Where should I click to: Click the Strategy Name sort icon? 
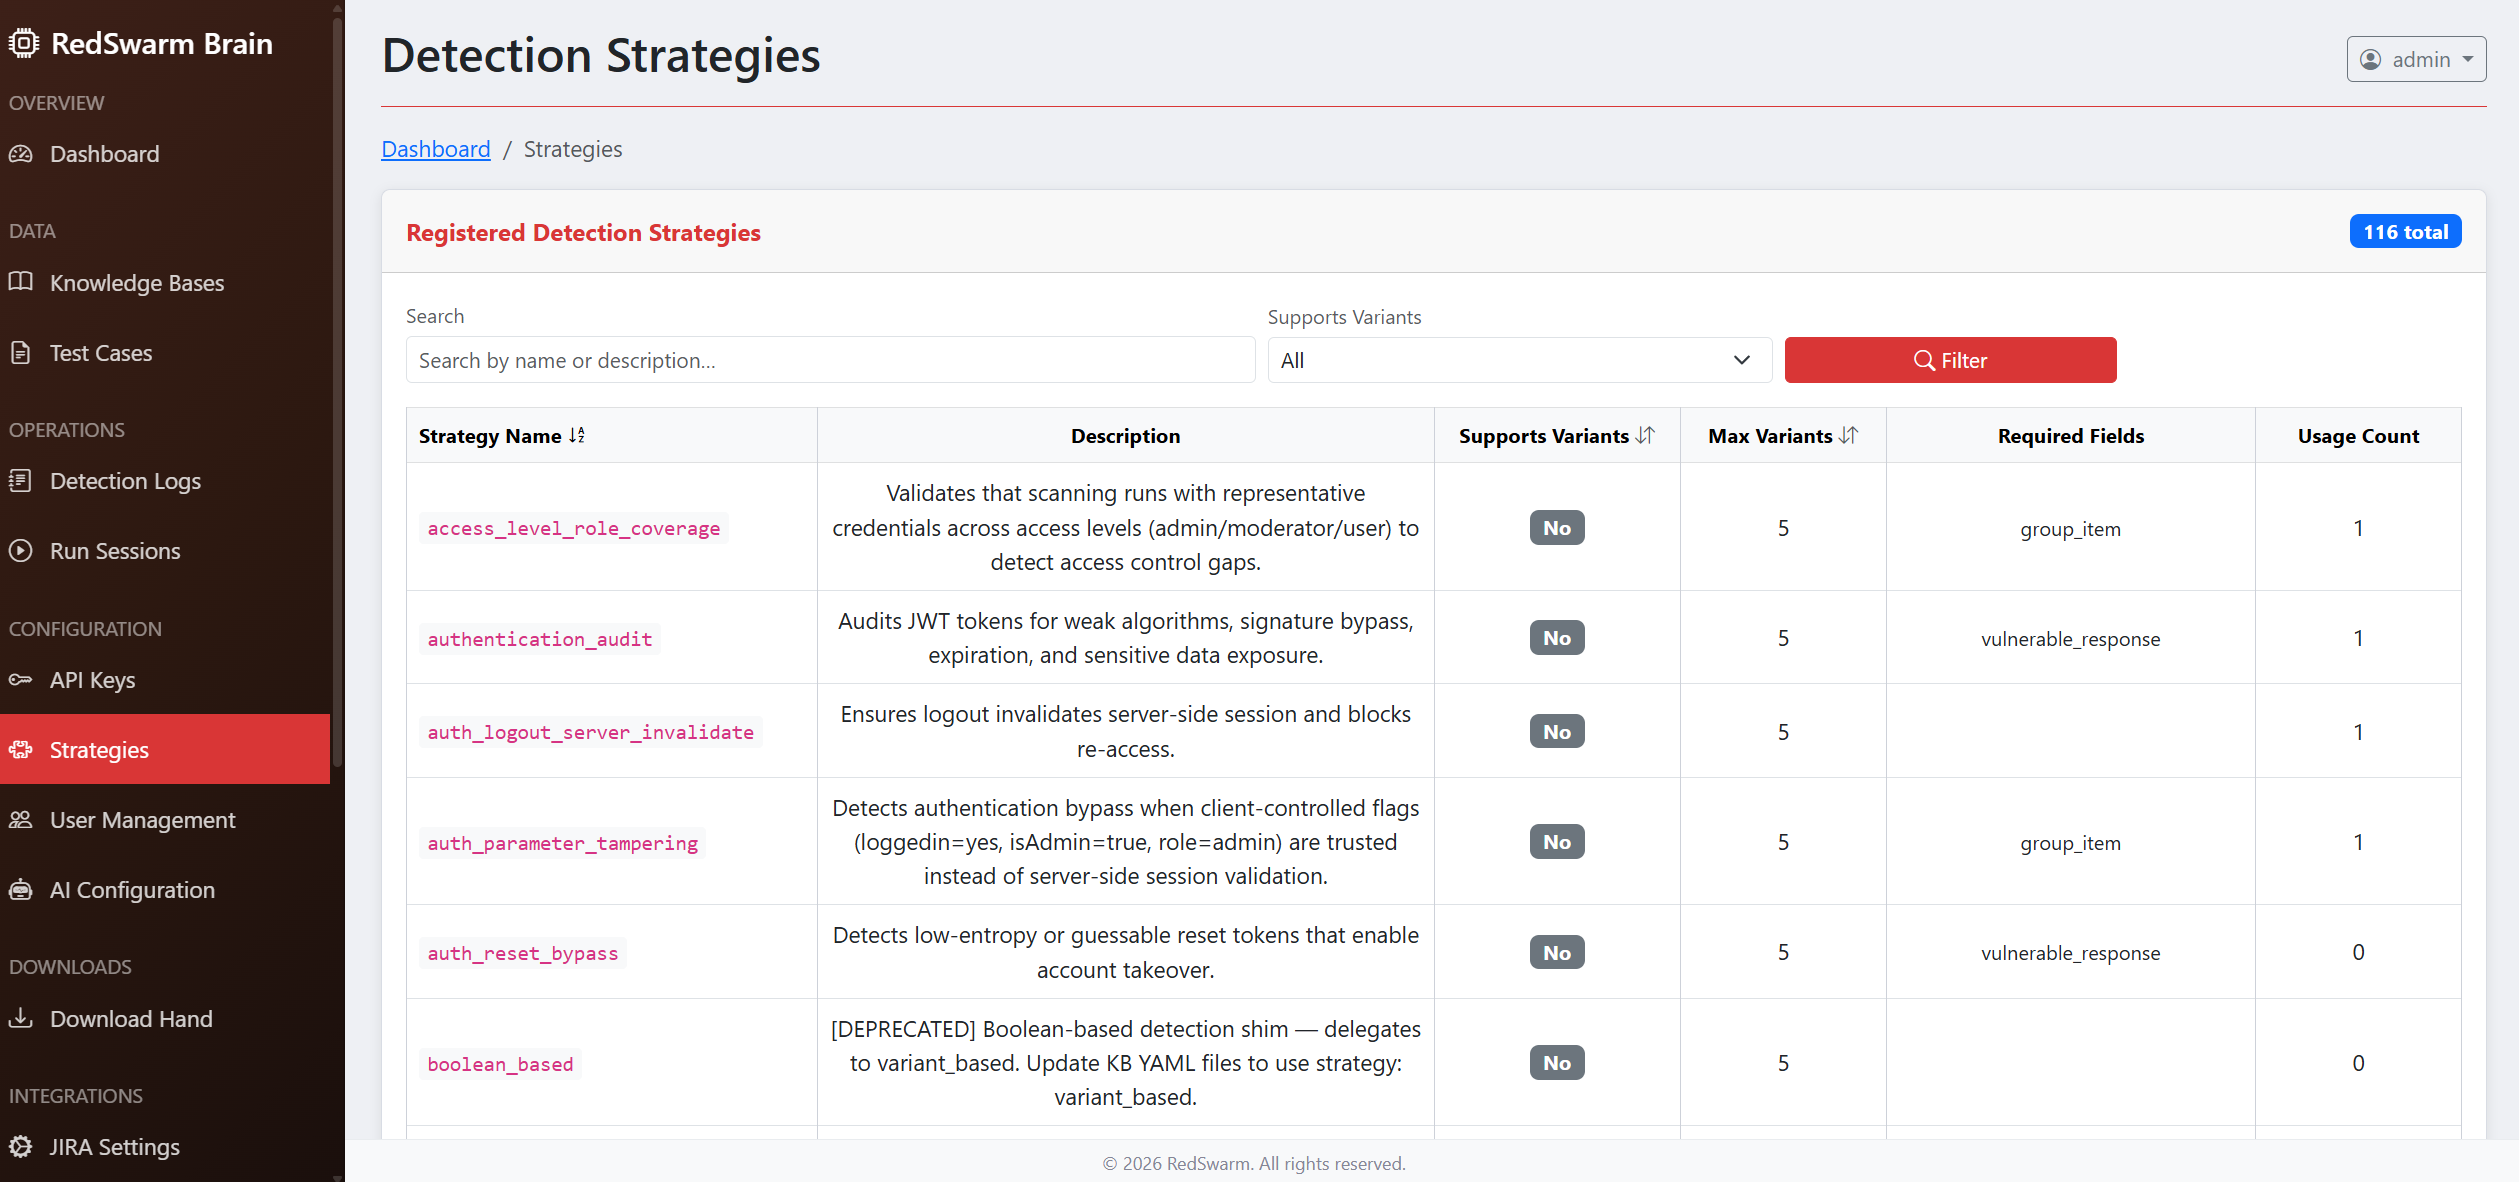click(x=577, y=435)
